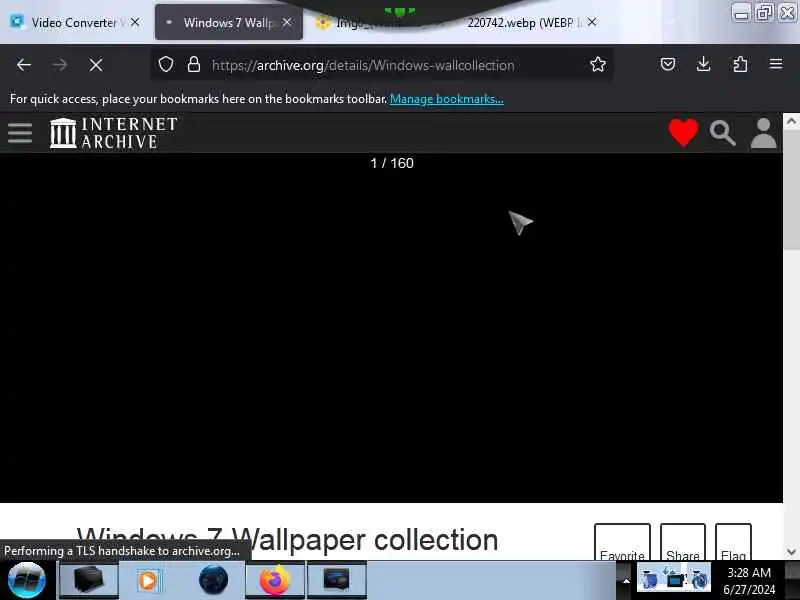This screenshot has height=600, width=800.
Task: Open the monitor taskbar icon beside Firefox
Action: pyautogui.click(x=337, y=580)
